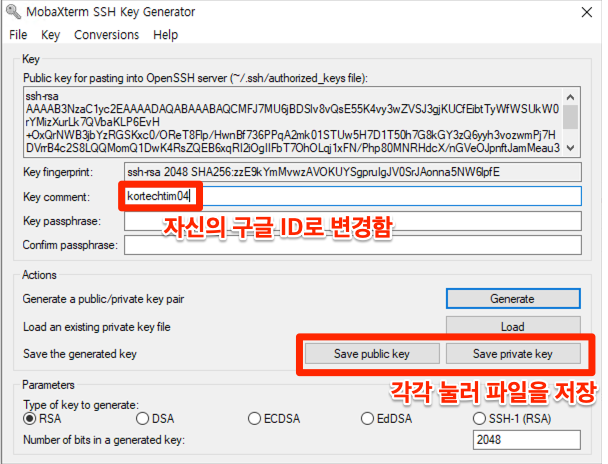
Task: Click the 'Parameters' group title
Action: click(48, 385)
